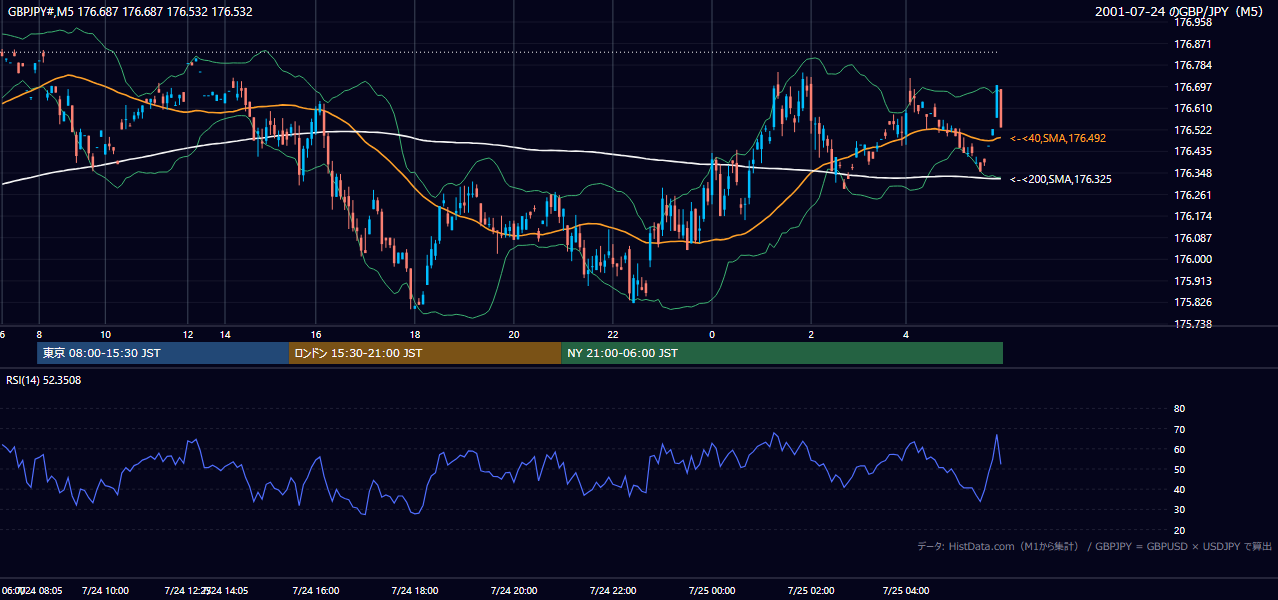Click the 7/24 20:00 time label
The height and width of the screenshot is (600, 1278).
pos(513,590)
